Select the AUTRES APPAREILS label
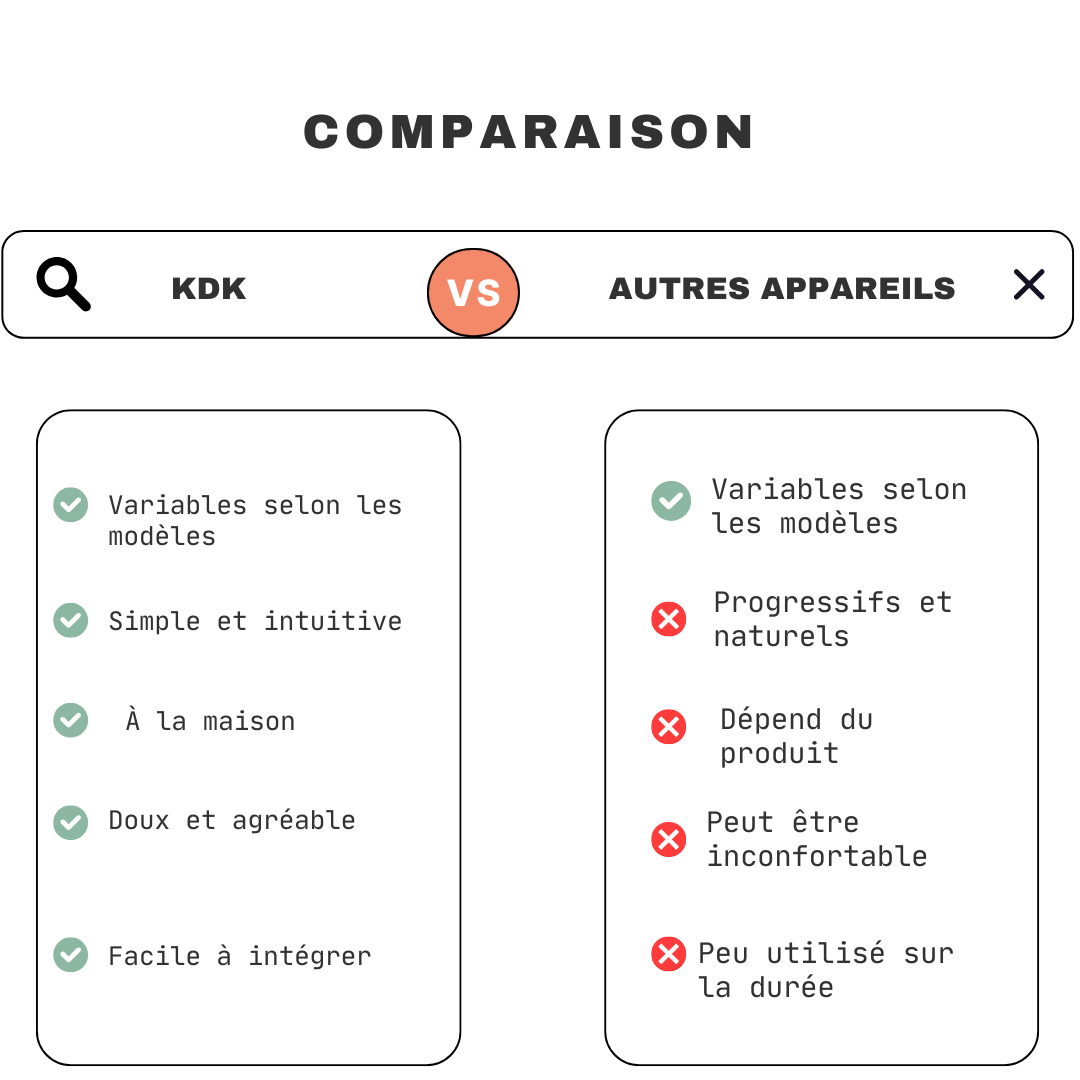This screenshot has height=1080, width=1080. [x=782, y=289]
